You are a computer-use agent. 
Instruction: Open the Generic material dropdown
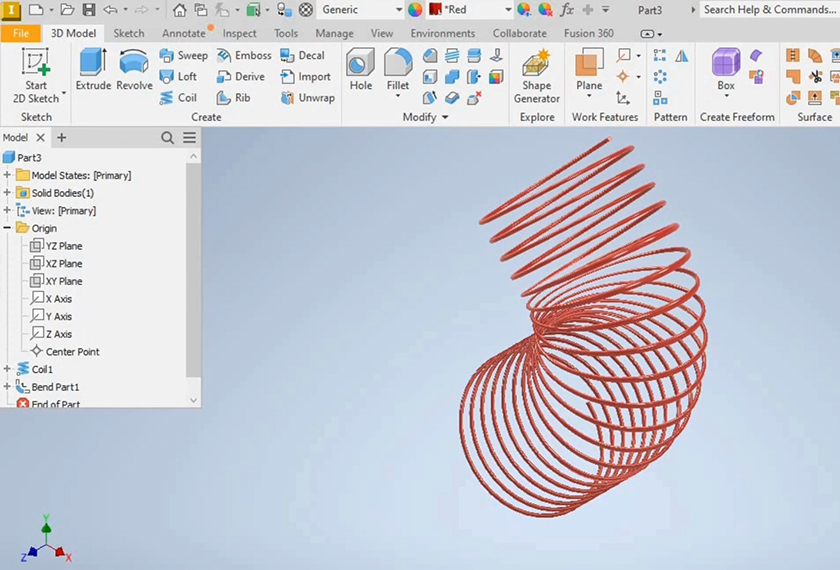[399, 10]
